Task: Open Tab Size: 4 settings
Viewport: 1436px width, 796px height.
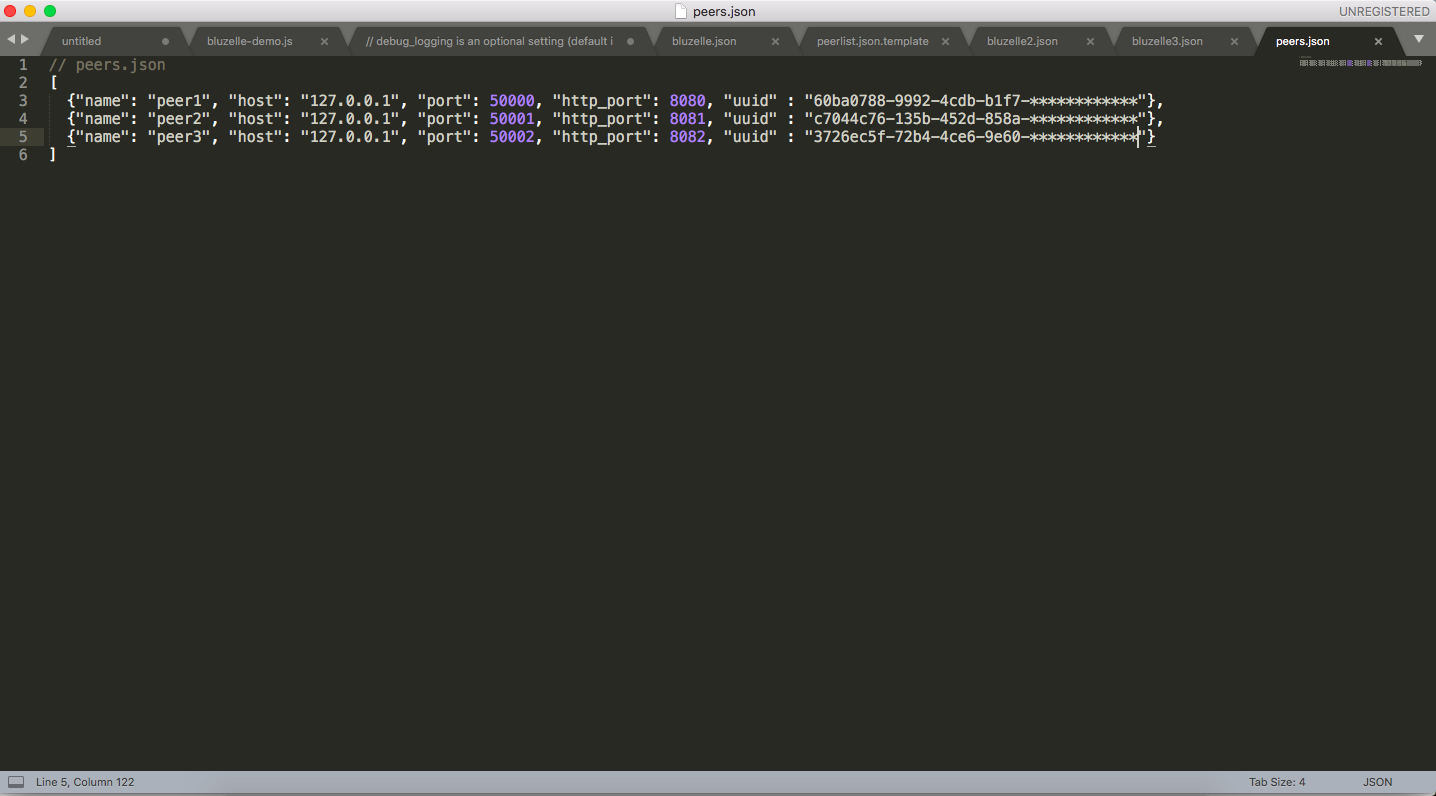Action: [x=1277, y=782]
